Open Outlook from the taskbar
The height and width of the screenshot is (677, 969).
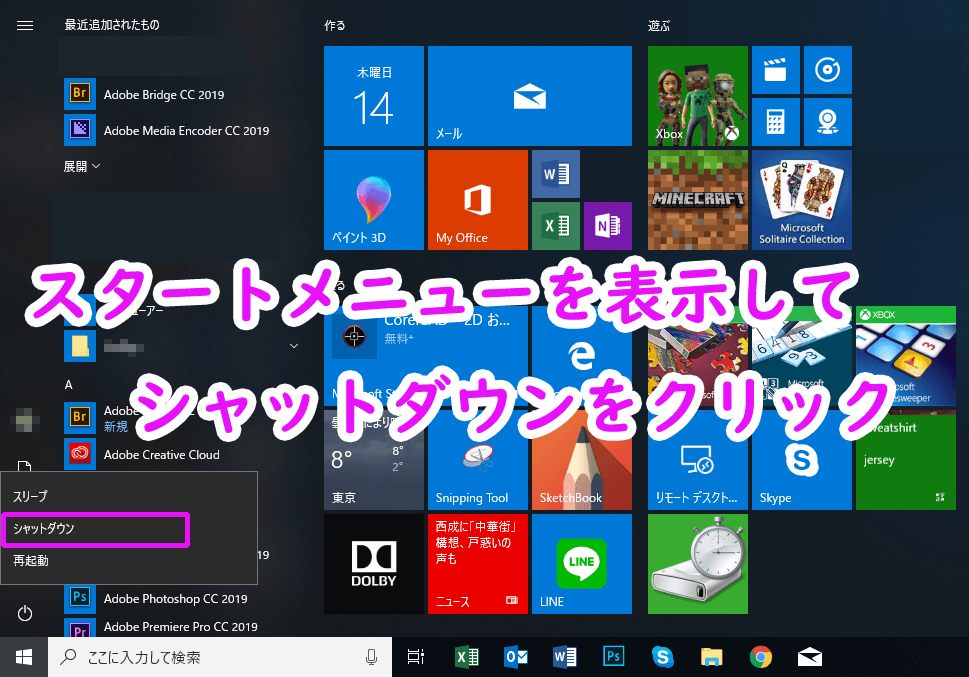[x=515, y=657]
